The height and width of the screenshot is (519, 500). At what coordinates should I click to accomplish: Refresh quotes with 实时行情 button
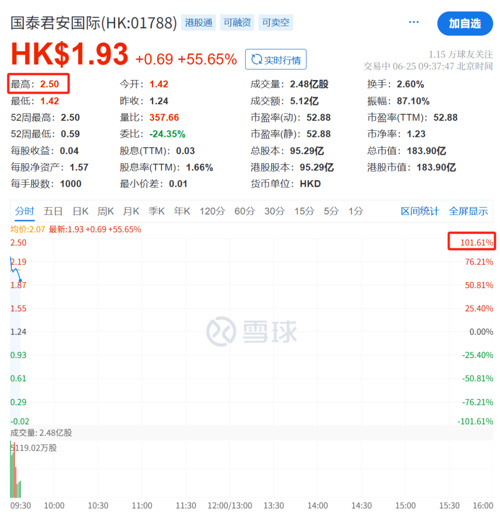click(276, 60)
